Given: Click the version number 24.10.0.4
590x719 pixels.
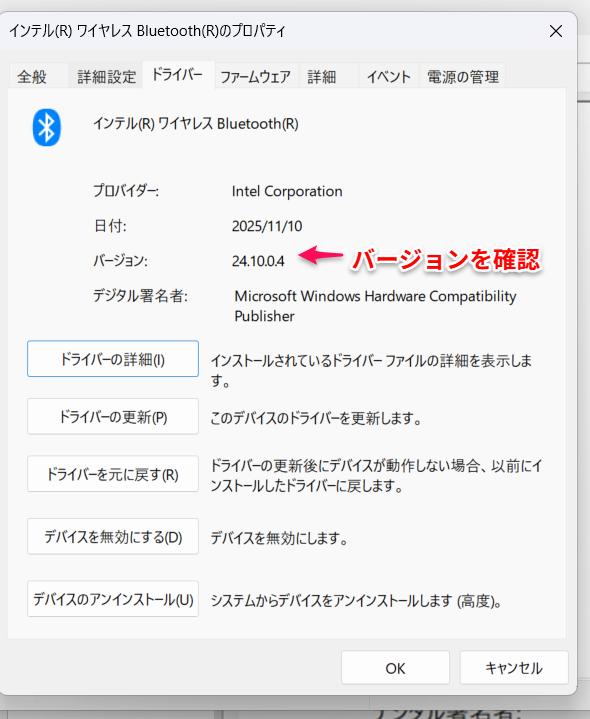Looking at the screenshot, I should [258, 261].
